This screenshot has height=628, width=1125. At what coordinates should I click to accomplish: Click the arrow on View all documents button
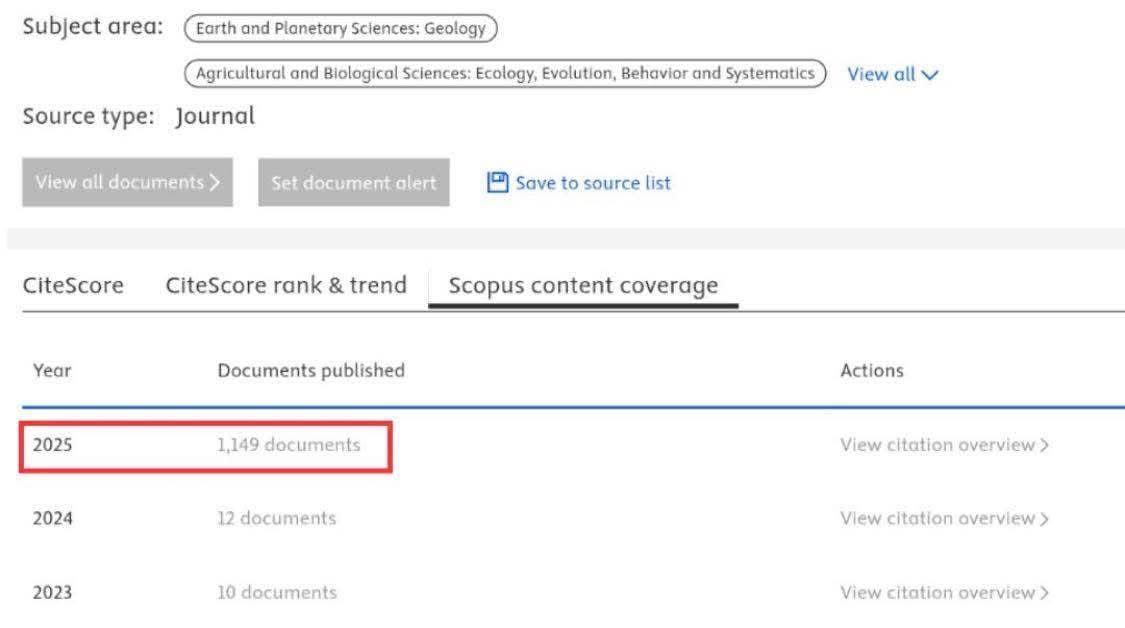tap(215, 182)
